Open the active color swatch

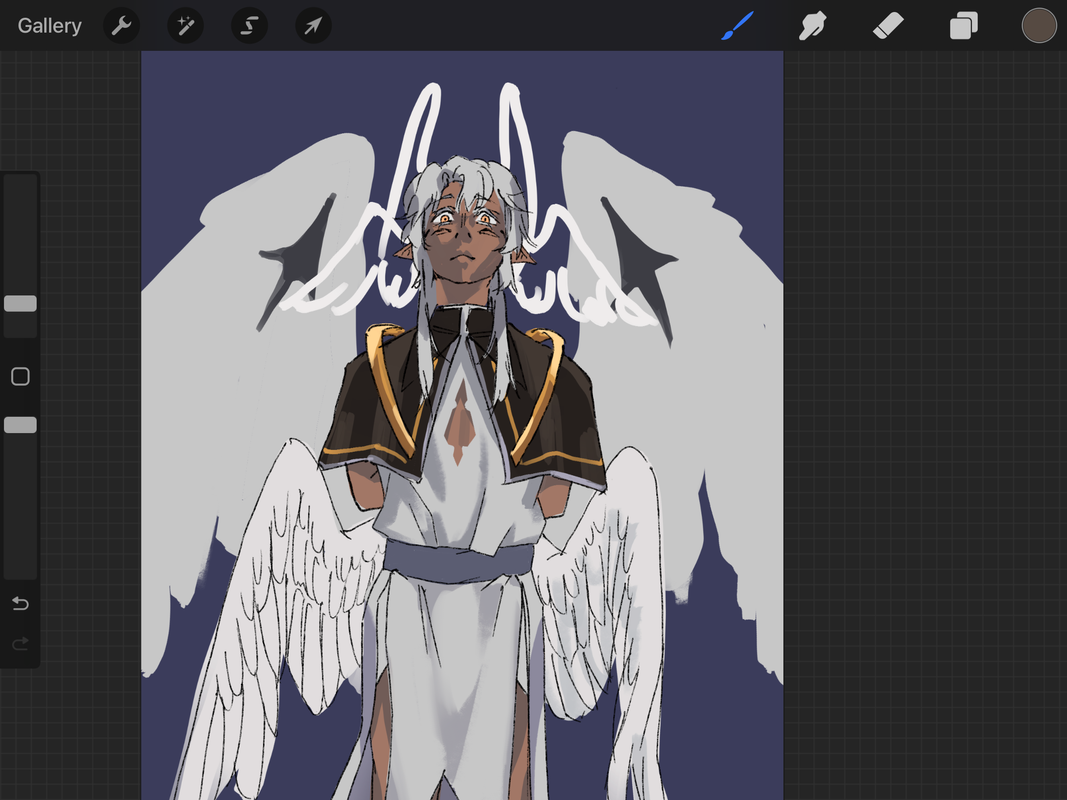click(1039, 26)
